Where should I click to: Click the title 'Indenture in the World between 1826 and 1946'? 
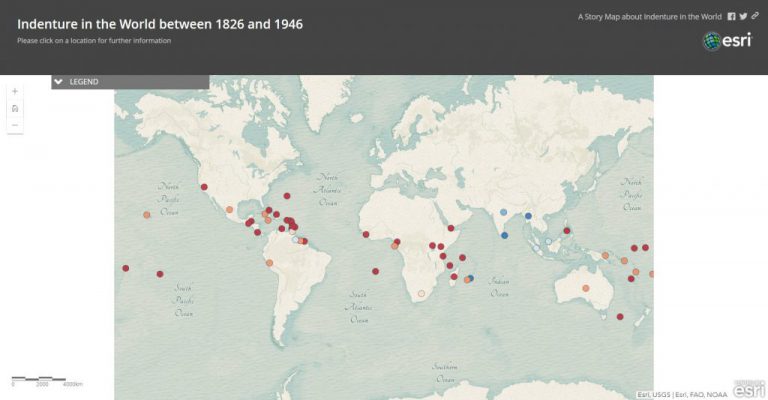coord(160,24)
